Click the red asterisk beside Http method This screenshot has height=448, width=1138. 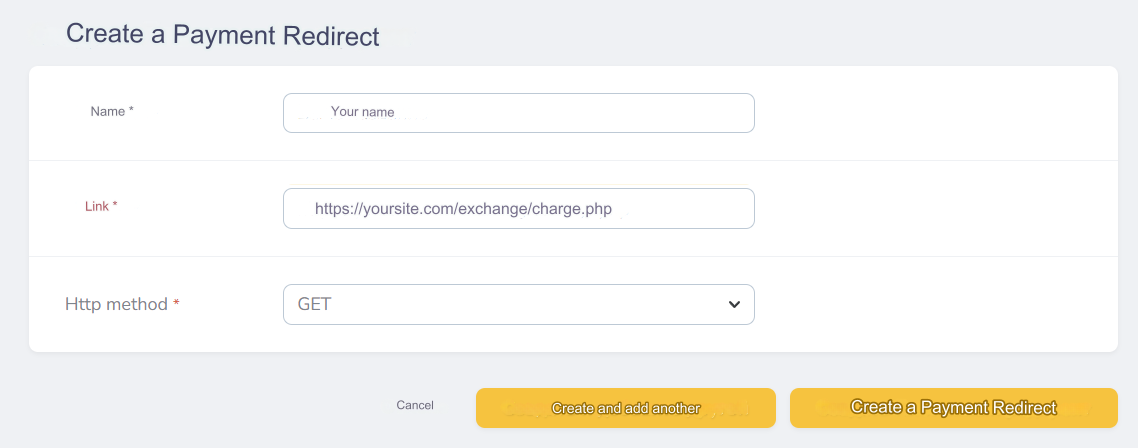click(x=176, y=304)
